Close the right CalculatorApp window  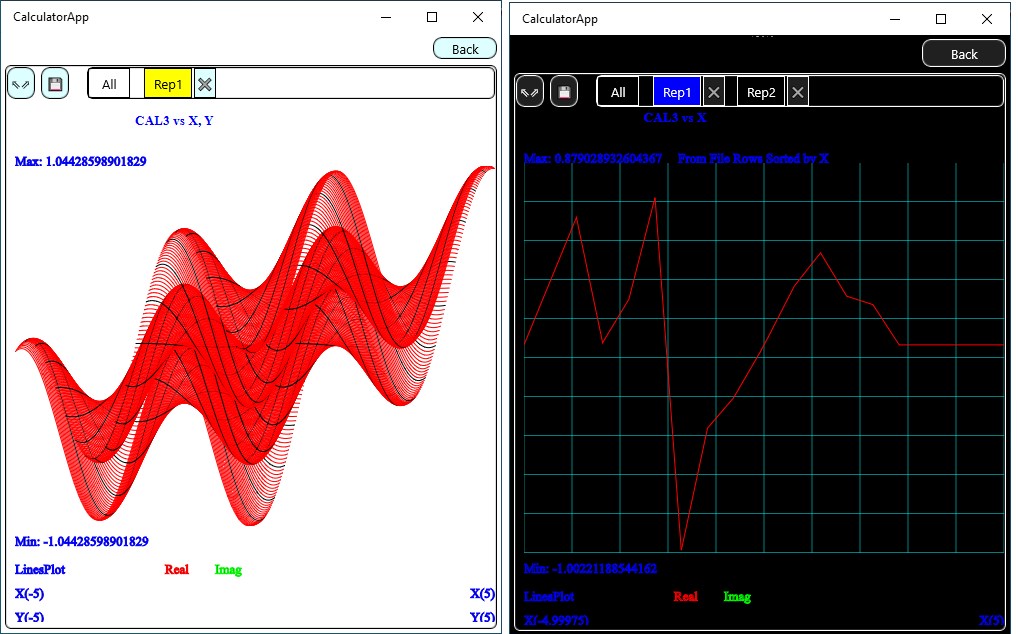pyautogui.click(x=987, y=19)
